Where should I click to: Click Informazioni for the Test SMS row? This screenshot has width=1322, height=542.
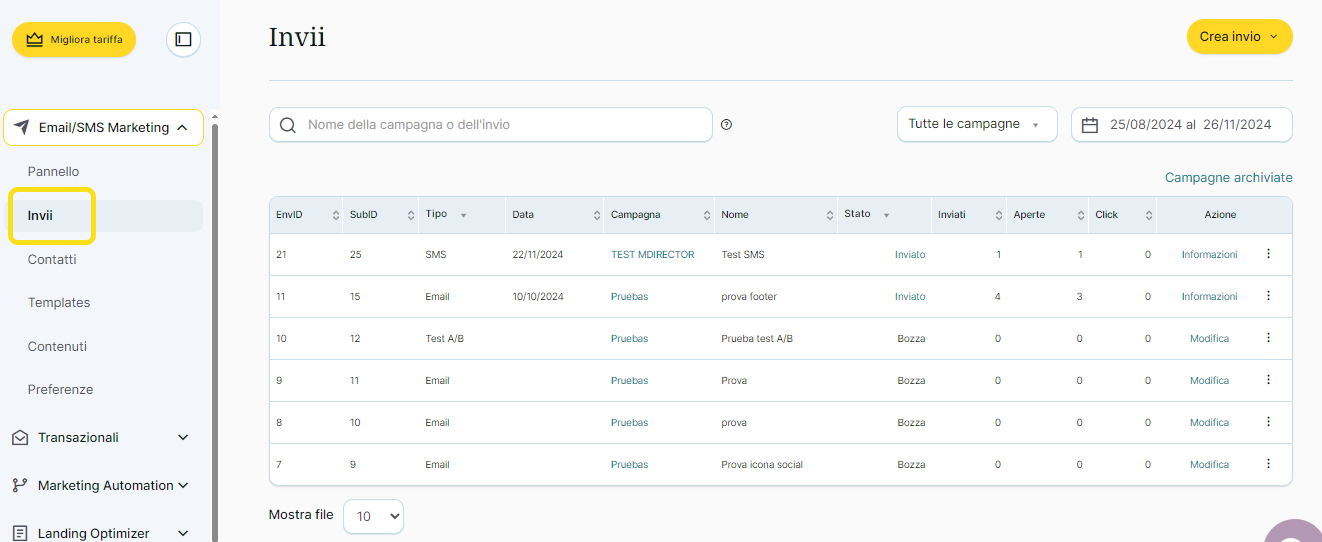coord(1209,255)
